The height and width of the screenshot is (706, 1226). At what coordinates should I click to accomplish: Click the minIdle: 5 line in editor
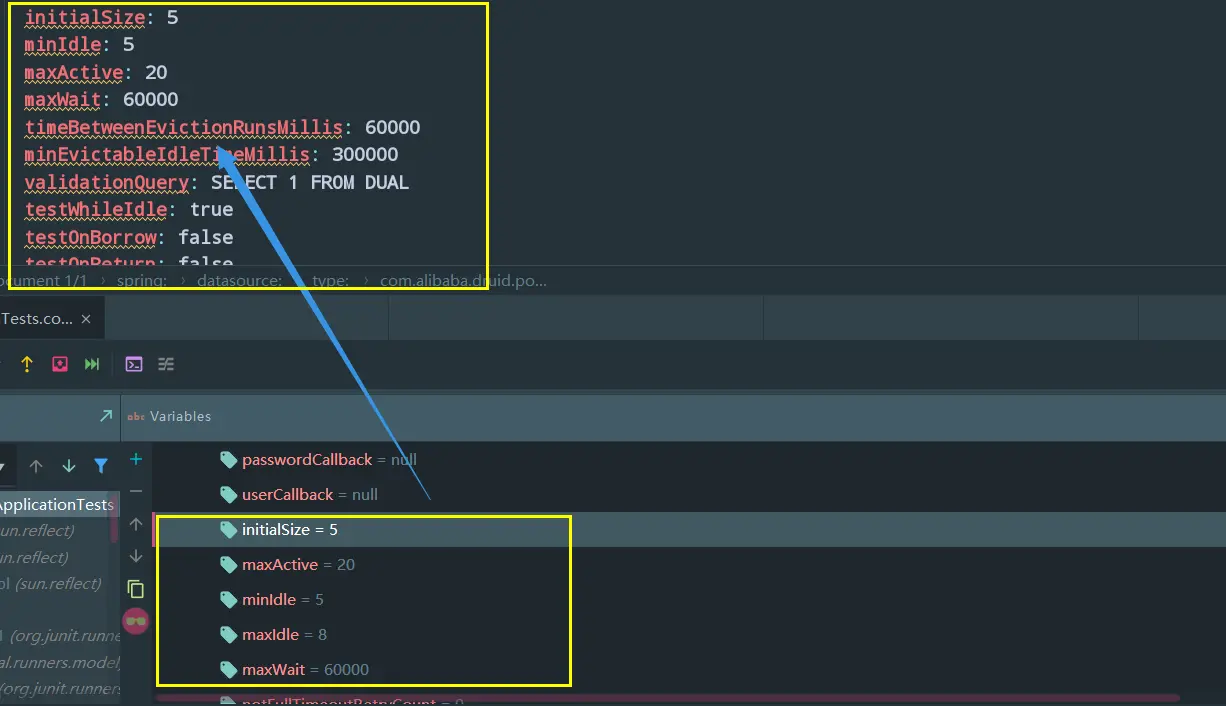coord(79,45)
